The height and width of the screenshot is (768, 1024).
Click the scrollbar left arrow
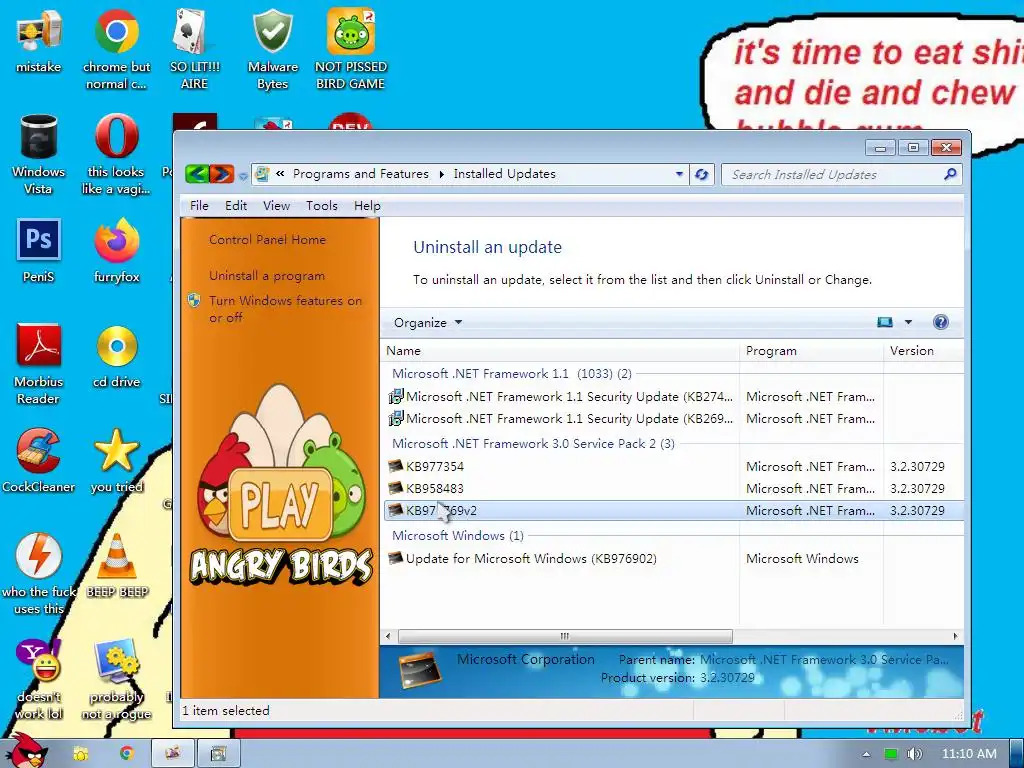pyautogui.click(x=389, y=636)
